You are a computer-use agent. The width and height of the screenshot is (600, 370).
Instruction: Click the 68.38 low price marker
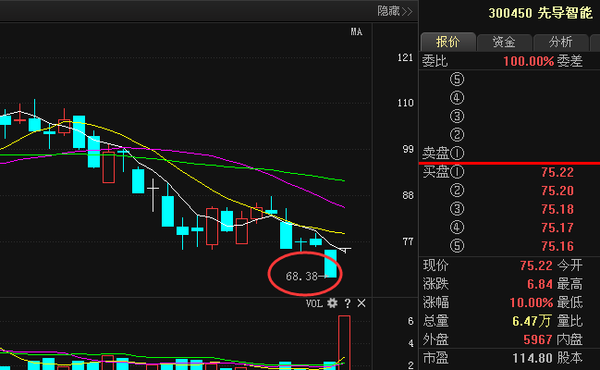(x=302, y=276)
